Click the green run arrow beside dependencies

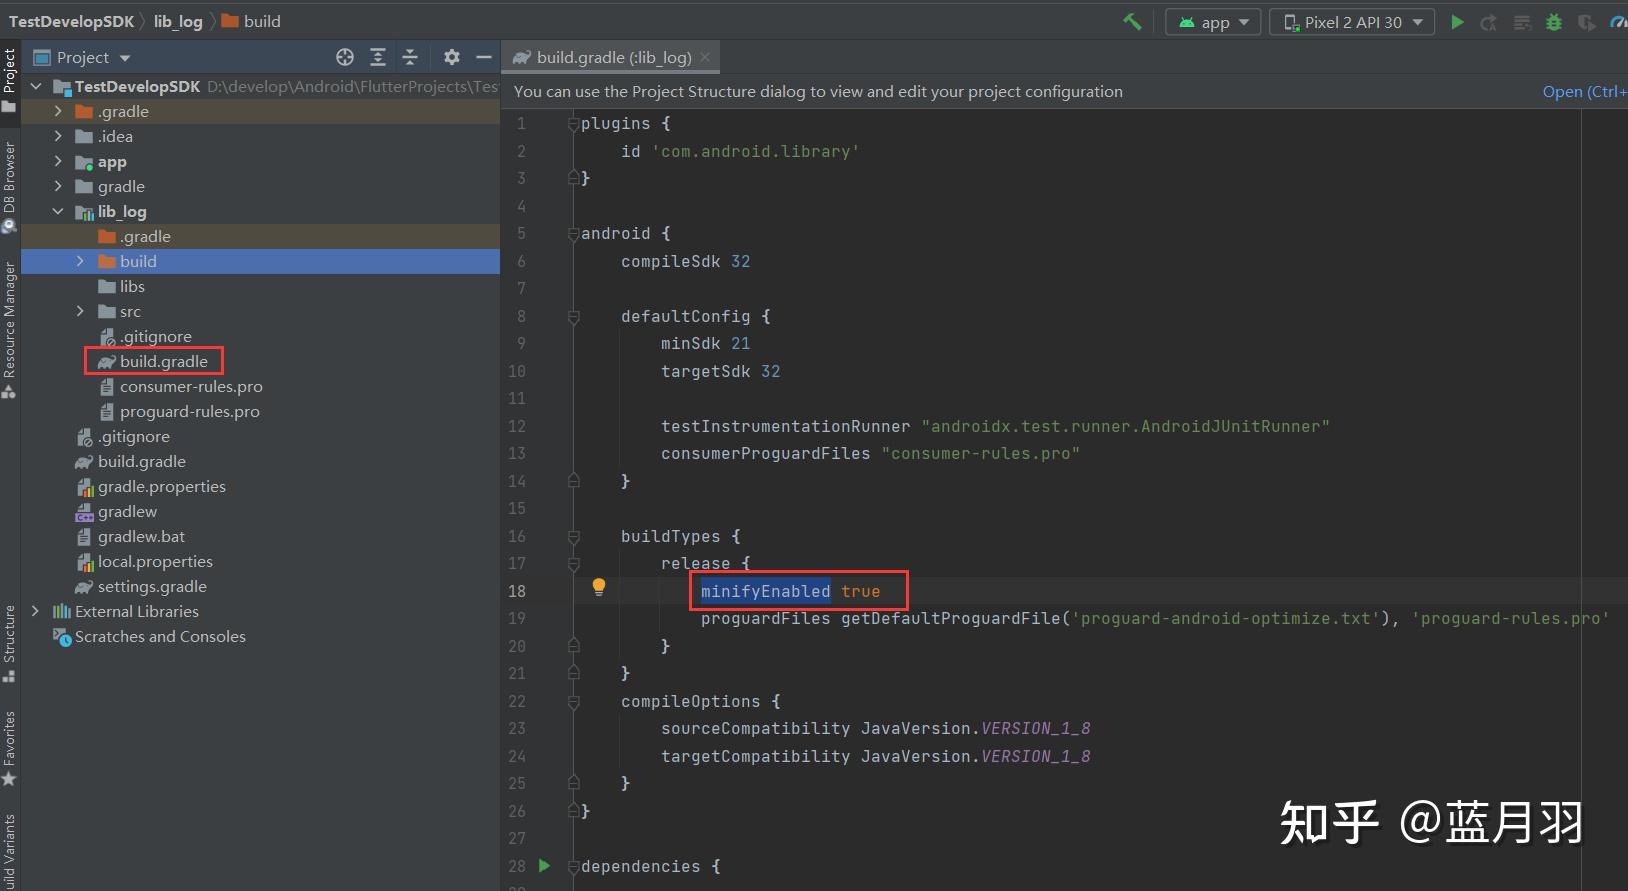(544, 866)
